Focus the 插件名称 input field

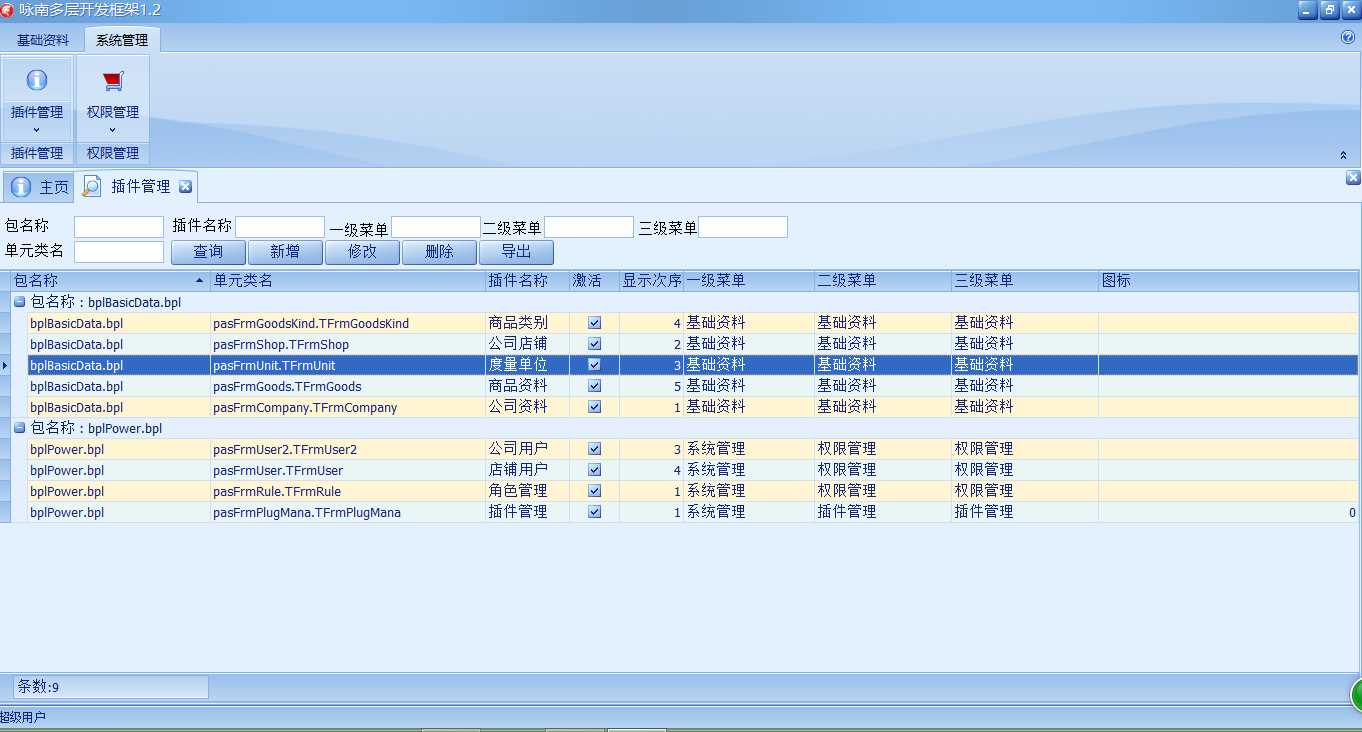(280, 227)
